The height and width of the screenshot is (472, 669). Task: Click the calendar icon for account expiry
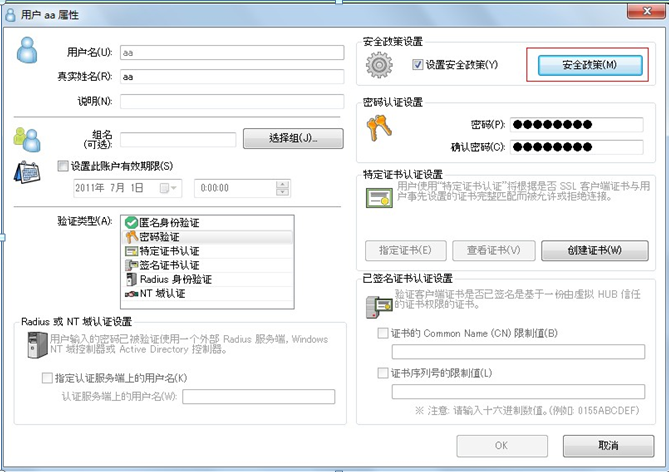[27, 172]
